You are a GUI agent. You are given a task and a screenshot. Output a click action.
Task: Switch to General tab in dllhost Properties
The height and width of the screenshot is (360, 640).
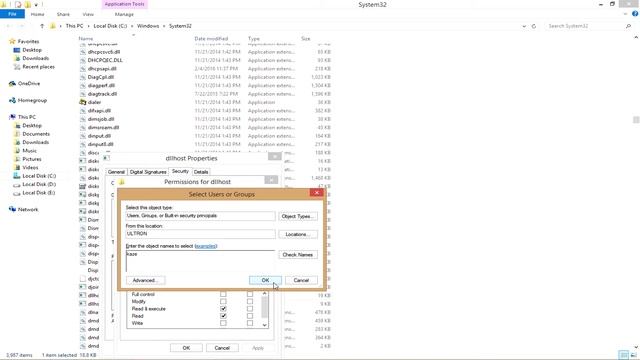[x=116, y=172]
